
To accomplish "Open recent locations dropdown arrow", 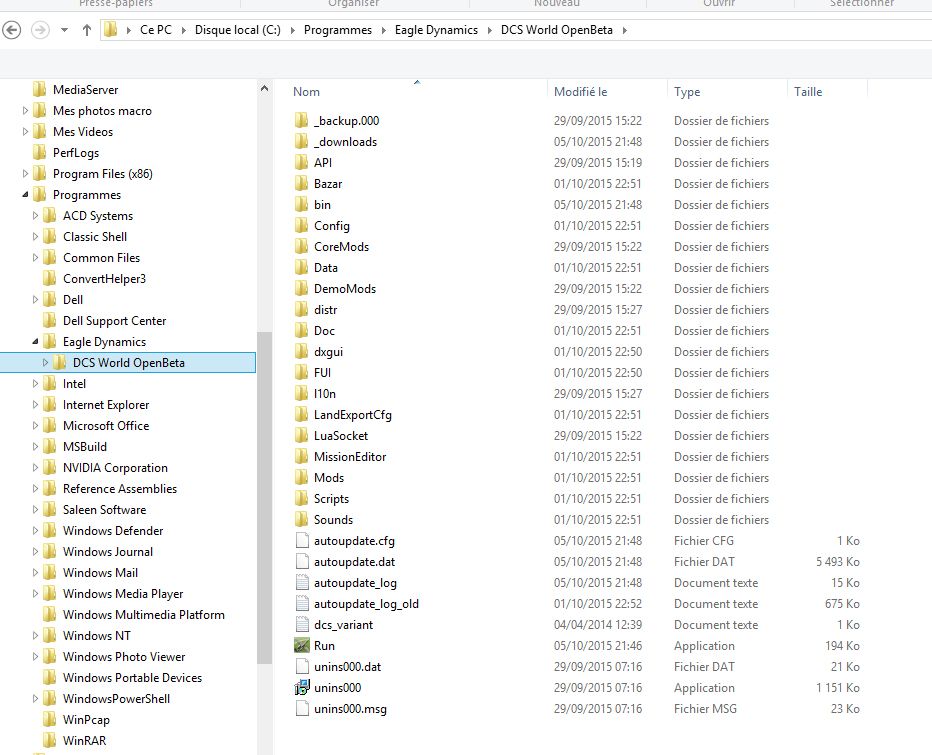I will point(65,30).
